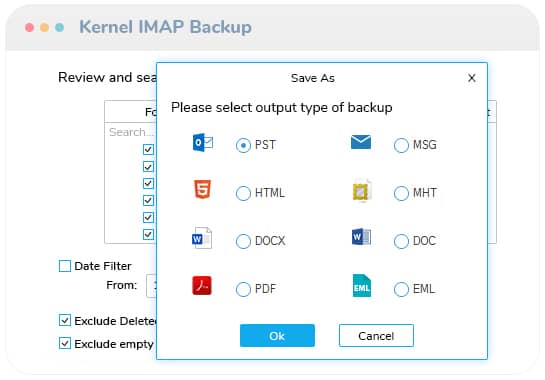Screen dimensions: 545x380
Task: Click the MHT file icon
Action: (361, 190)
